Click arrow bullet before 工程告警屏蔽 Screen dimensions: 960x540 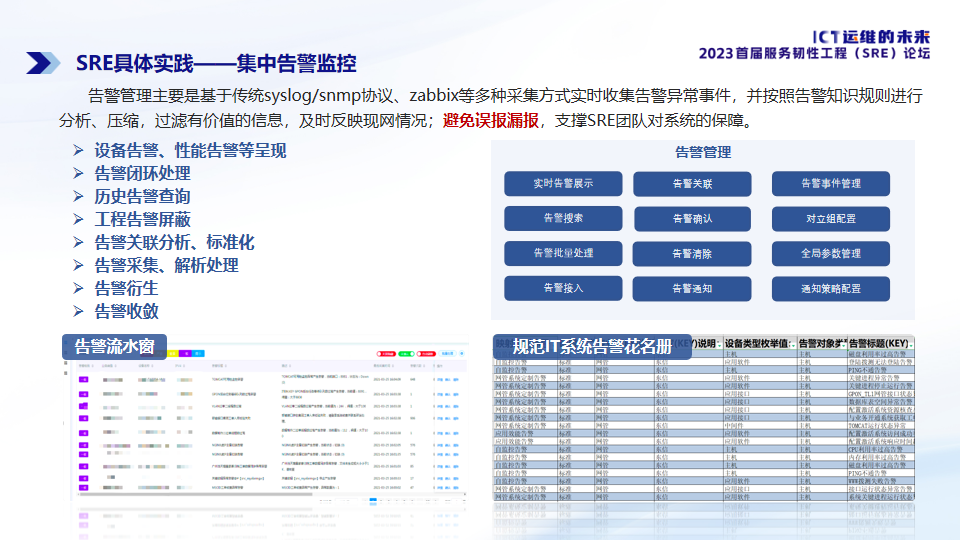[x=78, y=219]
